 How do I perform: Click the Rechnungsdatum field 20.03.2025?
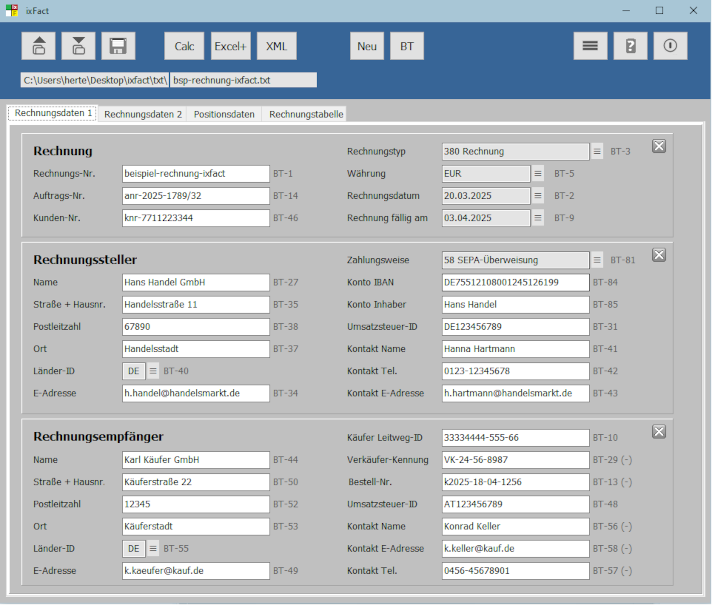[x=486, y=196]
